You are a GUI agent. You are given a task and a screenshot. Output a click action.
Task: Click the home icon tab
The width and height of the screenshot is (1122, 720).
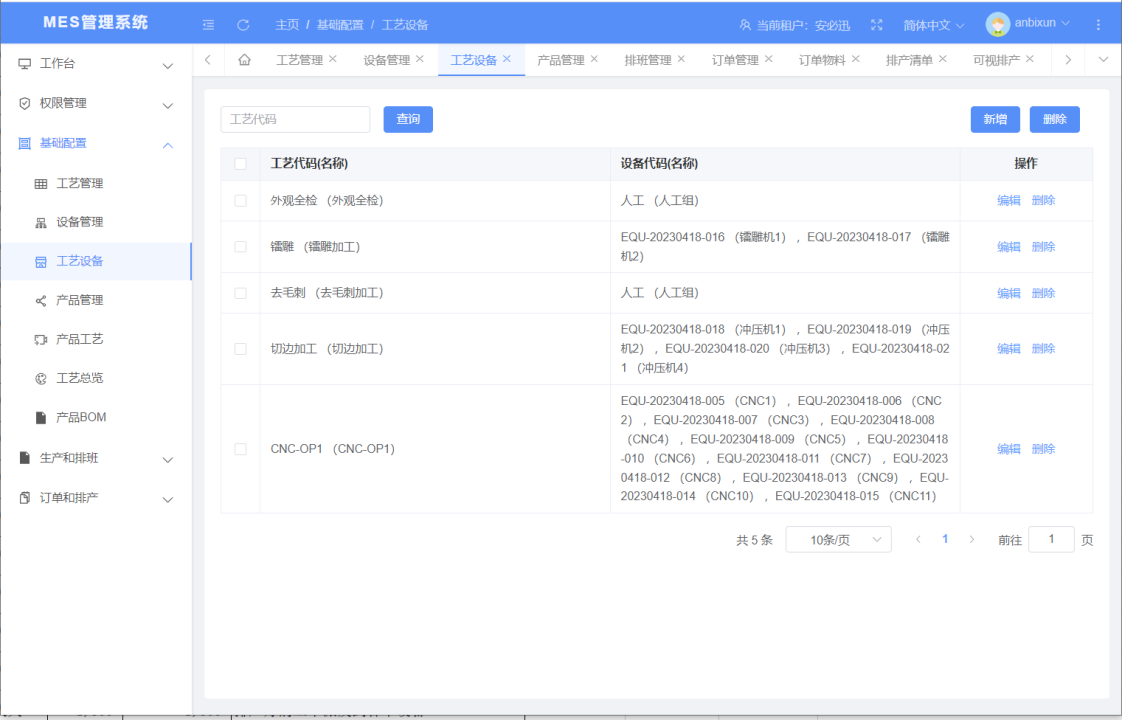tap(244, 60)
